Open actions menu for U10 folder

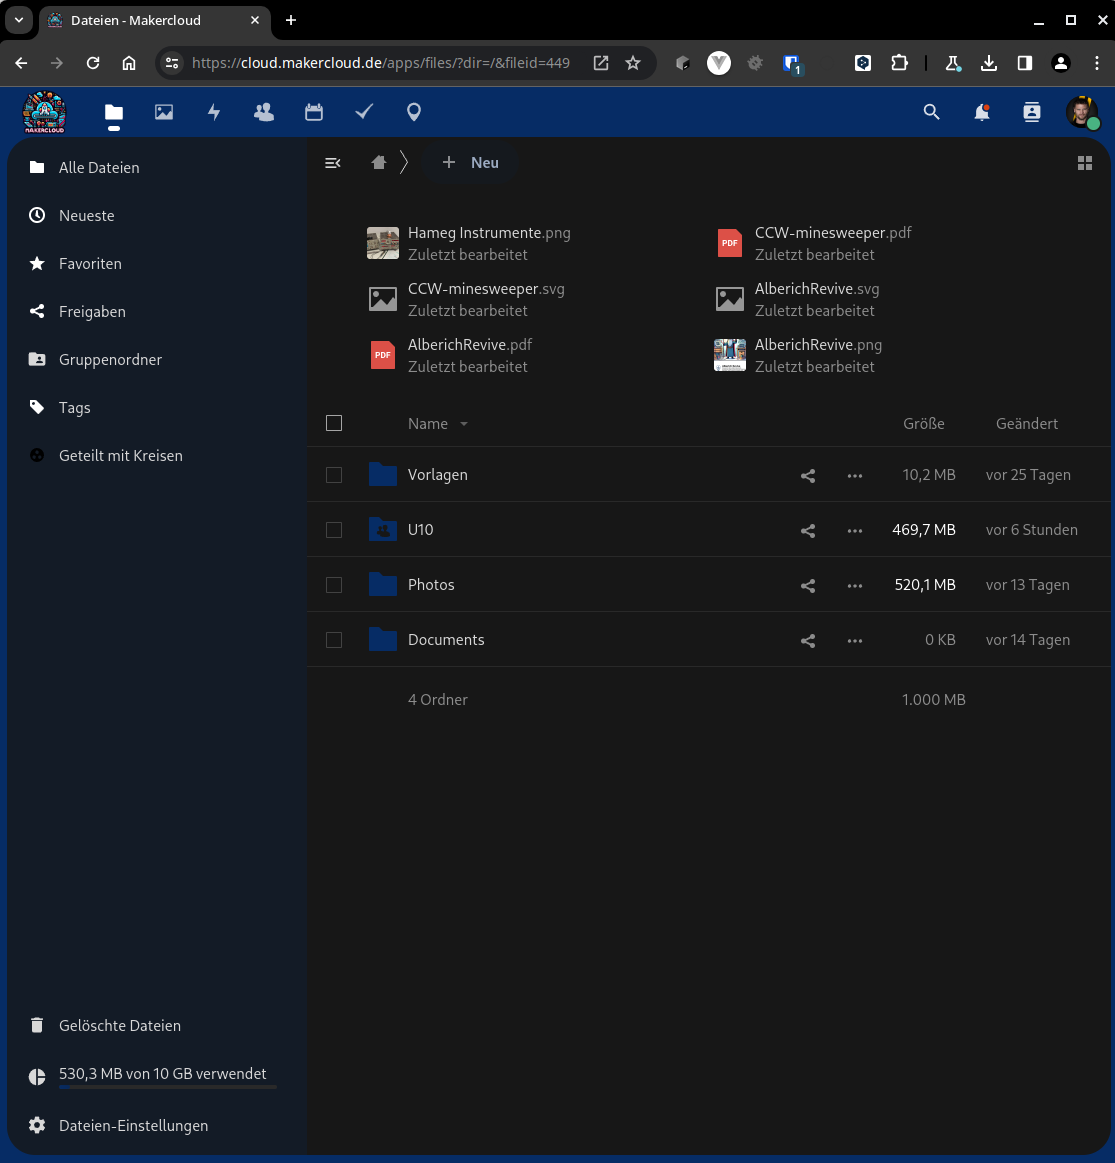click(855, 530)
